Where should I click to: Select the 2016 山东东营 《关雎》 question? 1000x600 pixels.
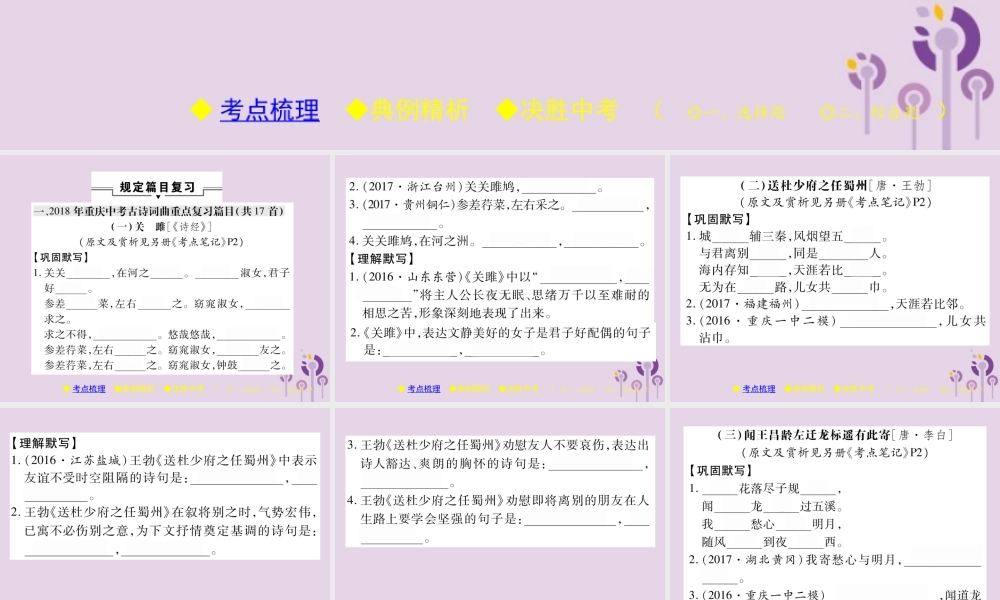pos(499,295)
